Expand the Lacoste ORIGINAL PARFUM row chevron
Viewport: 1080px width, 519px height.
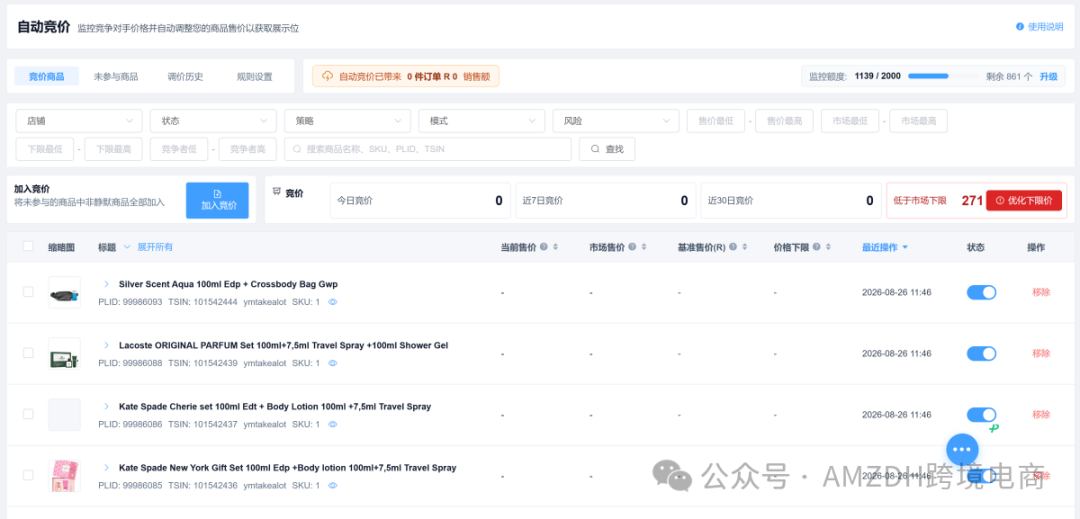(106, 345)
